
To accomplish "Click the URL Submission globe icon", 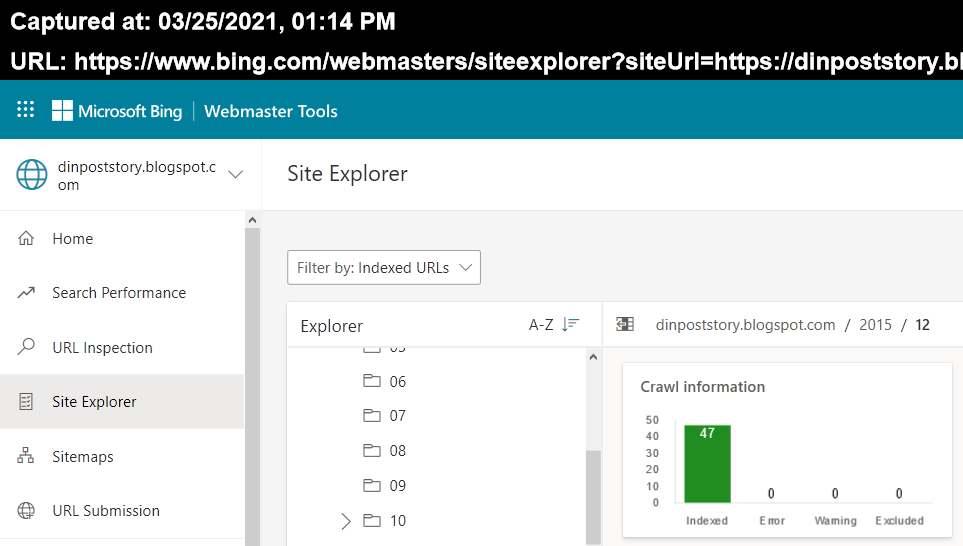I will click(x=26, y=510).
